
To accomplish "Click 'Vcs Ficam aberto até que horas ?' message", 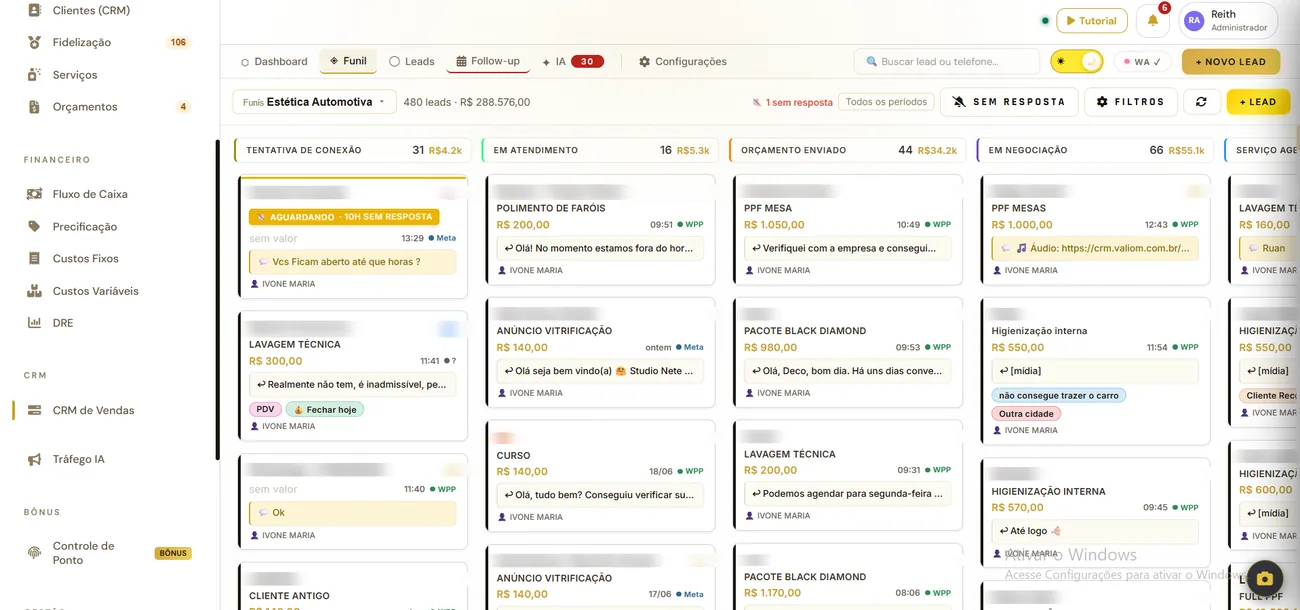I will (352, 262).
